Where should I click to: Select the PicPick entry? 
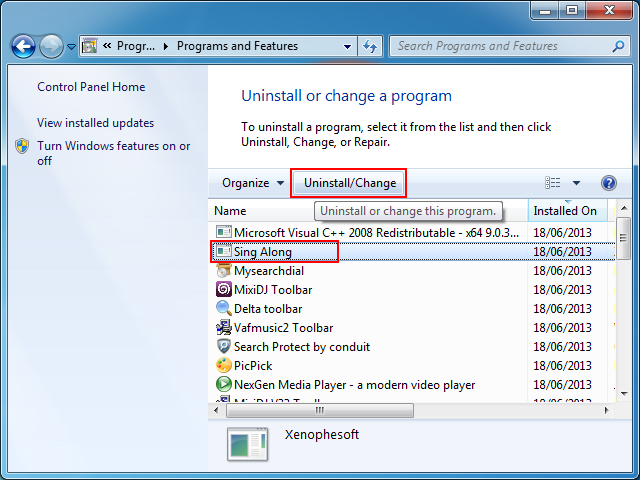412,366
